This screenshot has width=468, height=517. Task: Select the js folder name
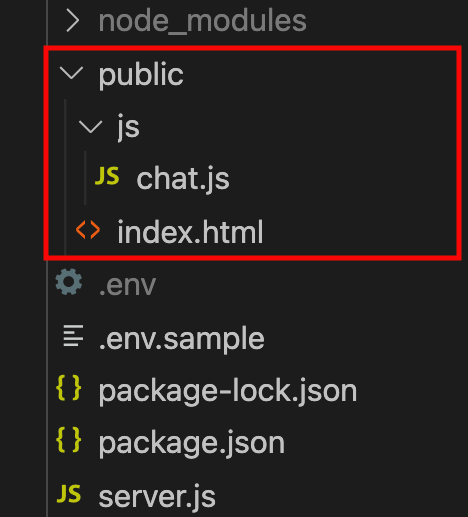(128, 127)
